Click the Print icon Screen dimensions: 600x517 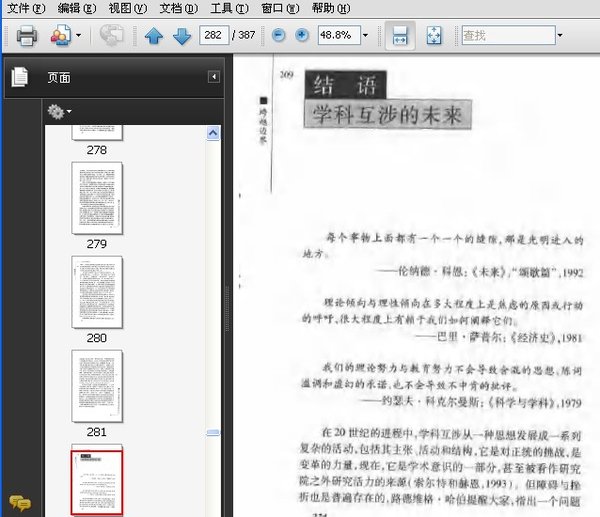(27, 36)
